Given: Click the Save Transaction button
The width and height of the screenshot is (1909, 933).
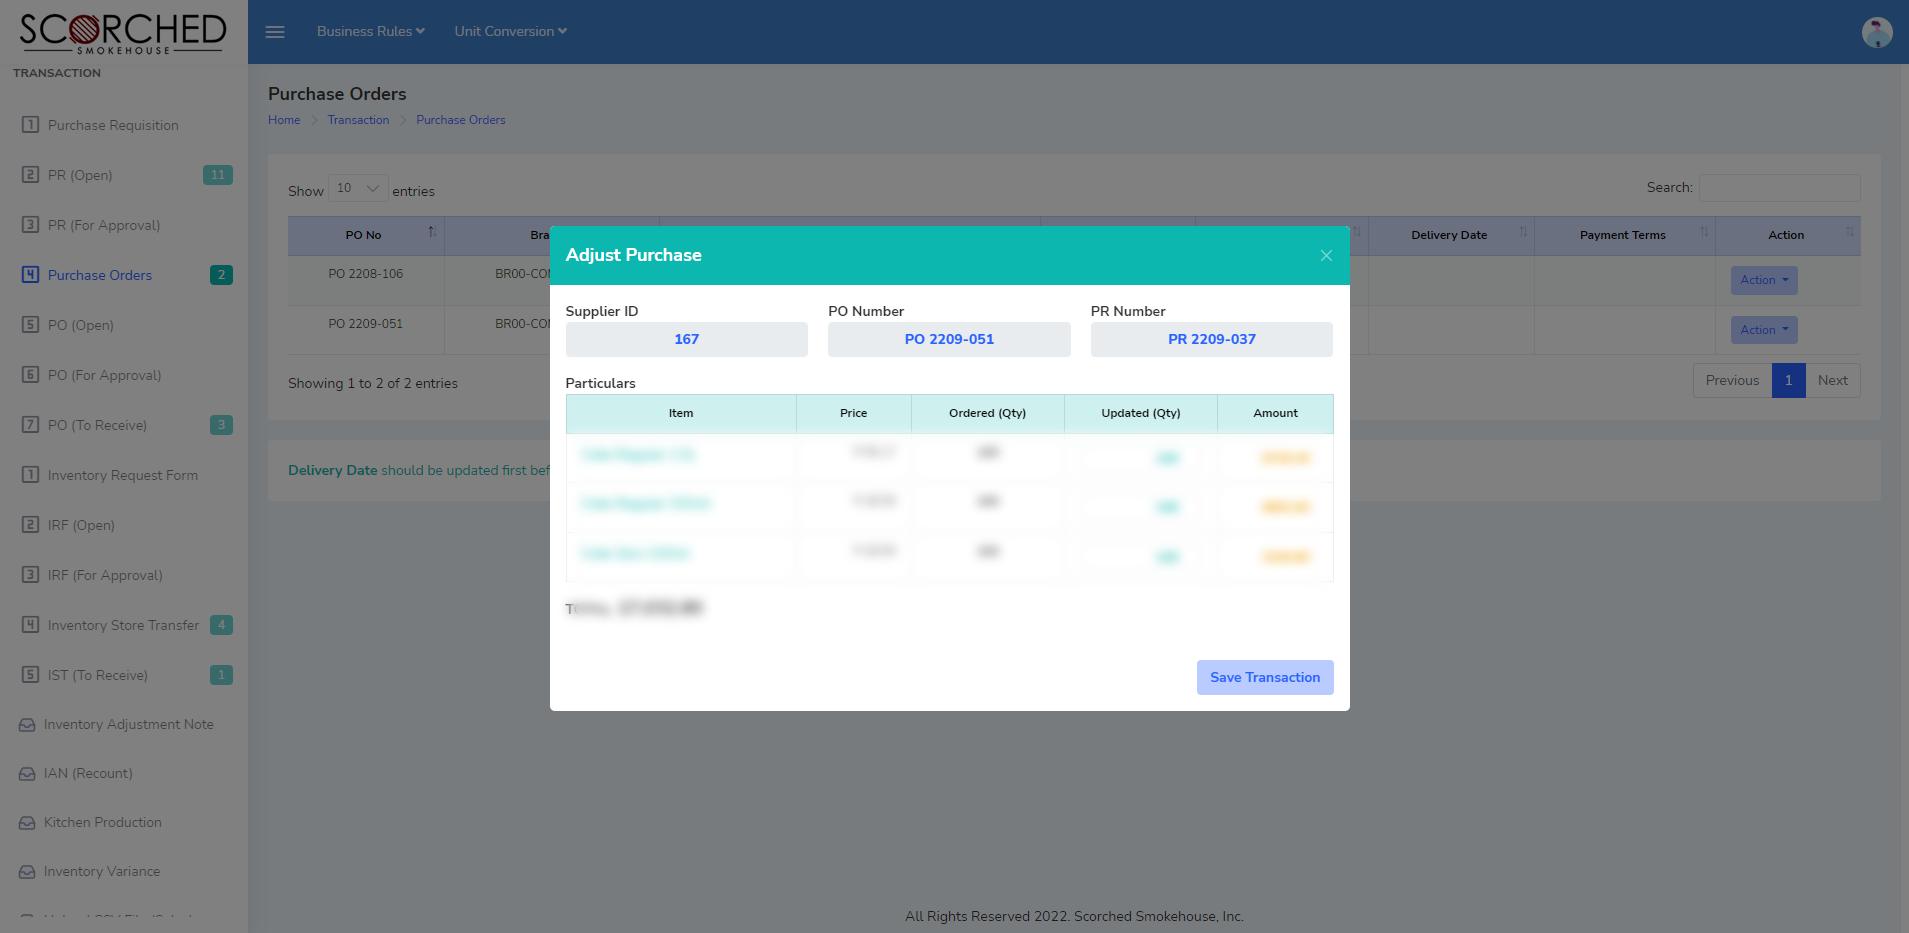Looking at the screenshot, I should coord(1265,677).
